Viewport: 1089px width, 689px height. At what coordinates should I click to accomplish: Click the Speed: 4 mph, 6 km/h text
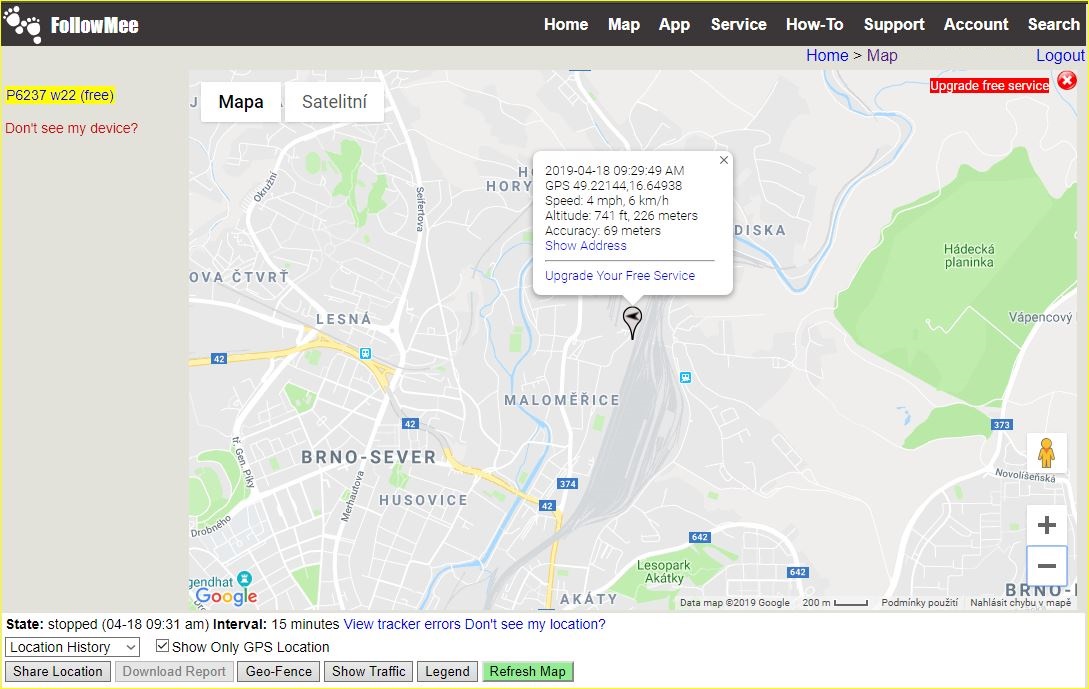point(607,201)
